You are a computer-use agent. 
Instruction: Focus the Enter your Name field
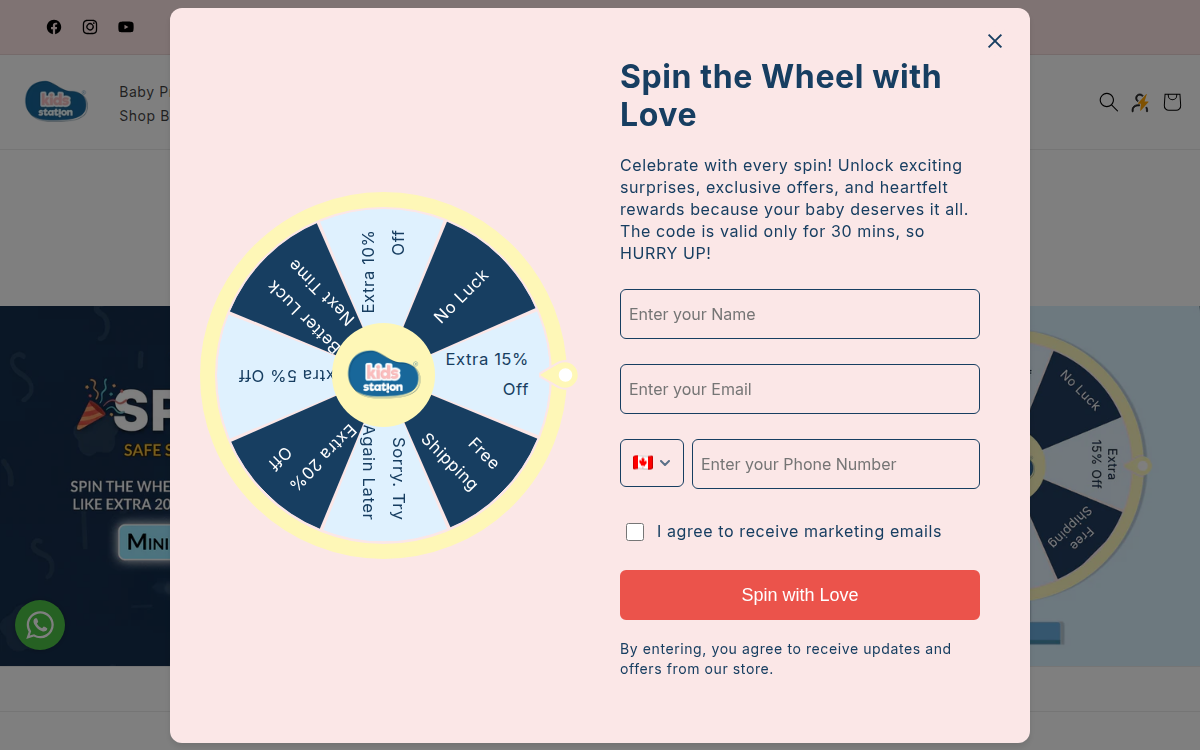[800, 314]
